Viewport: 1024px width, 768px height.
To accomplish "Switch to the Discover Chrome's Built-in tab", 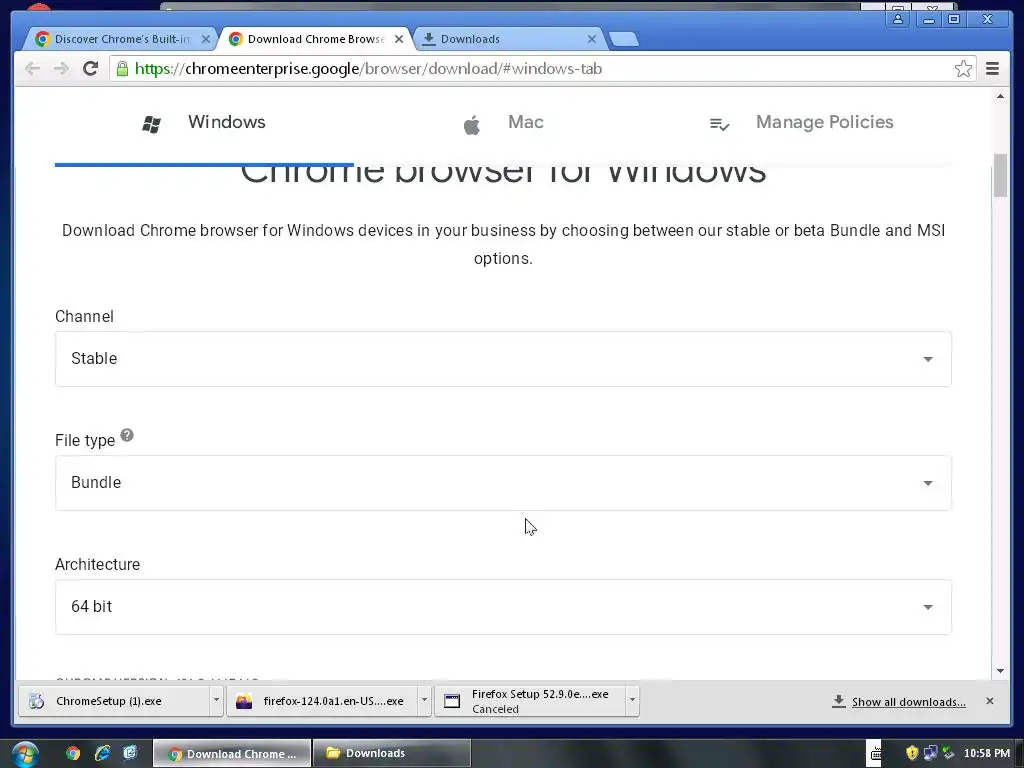I will [x=121, y=39].
